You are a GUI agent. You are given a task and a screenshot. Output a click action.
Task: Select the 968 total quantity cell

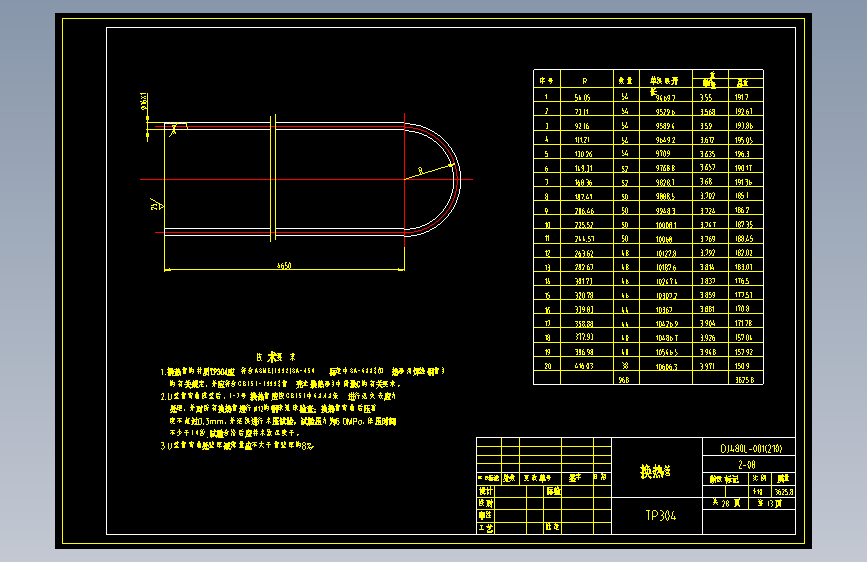[x=624, y=379]
